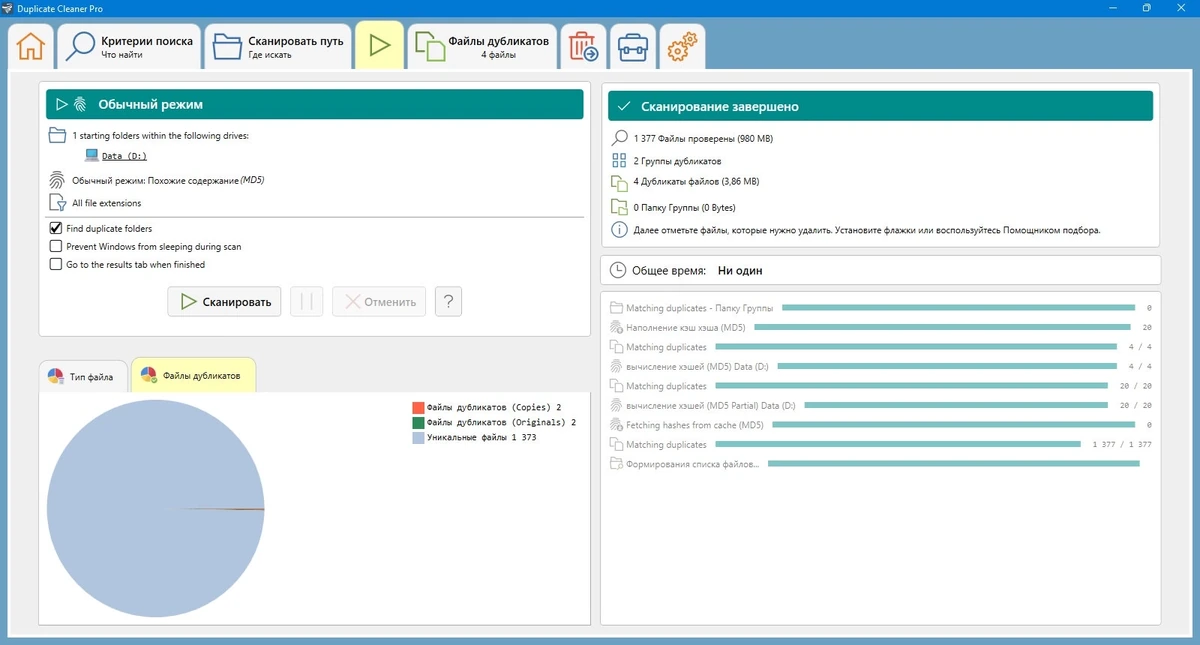Switch chart to Тип файла tab
The image size is (1200, 645).
84,377
